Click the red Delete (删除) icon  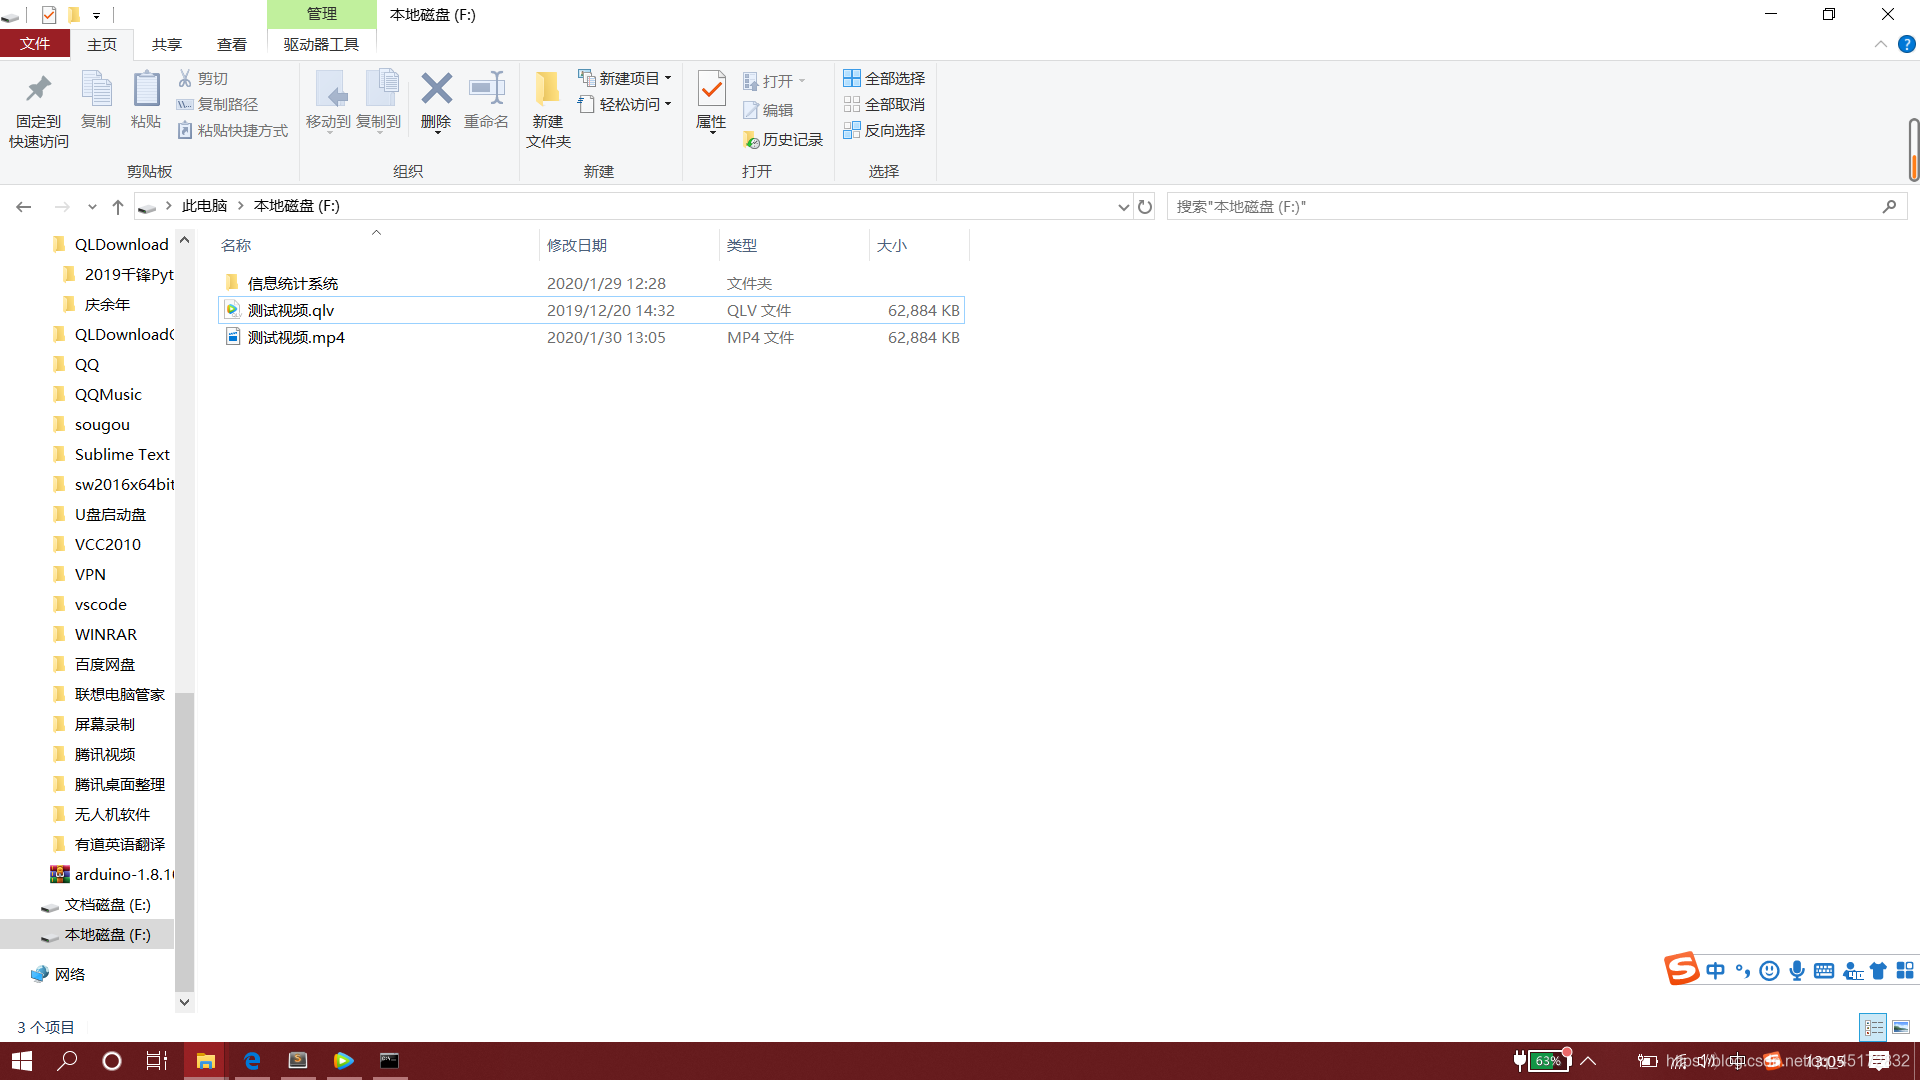tap(436, 88)
